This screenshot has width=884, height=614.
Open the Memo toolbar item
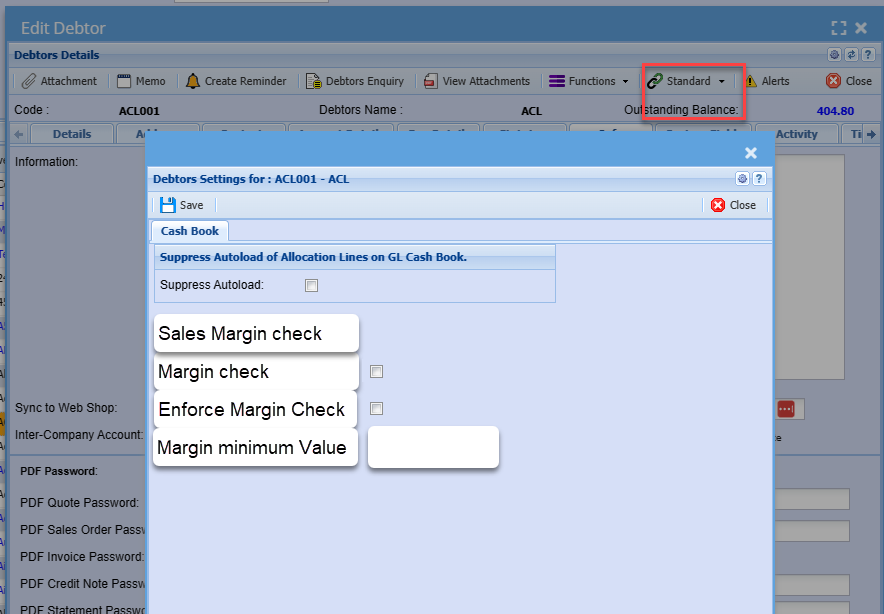141,81
